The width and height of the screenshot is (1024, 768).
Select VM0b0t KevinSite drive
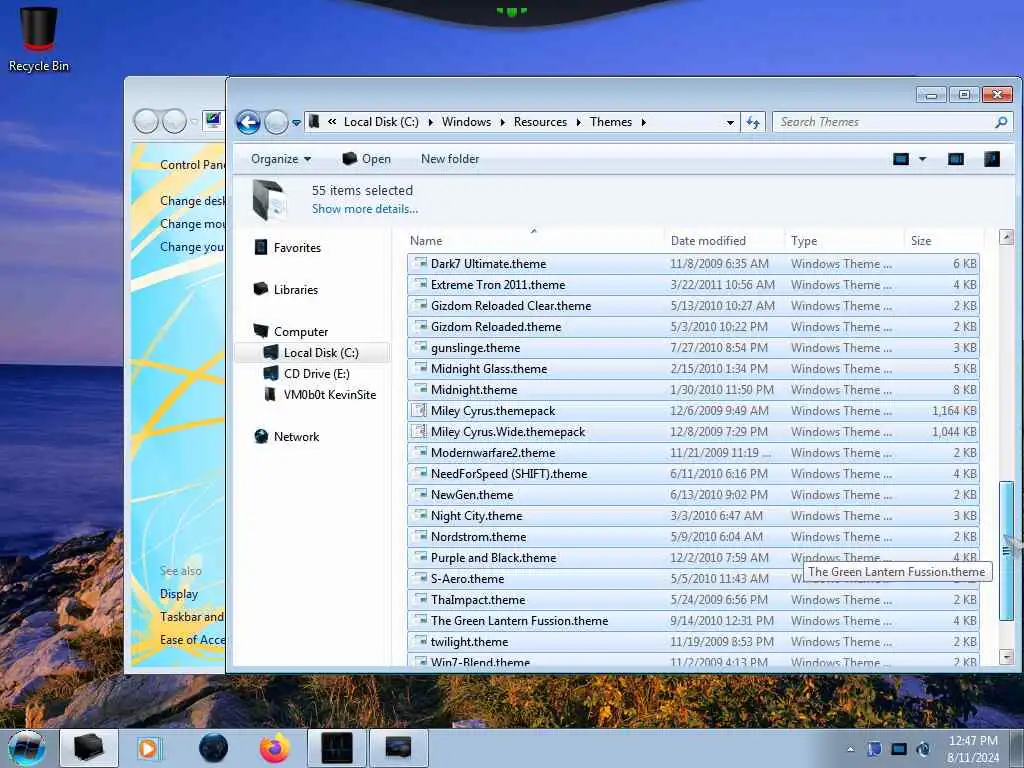coord(330,394)
